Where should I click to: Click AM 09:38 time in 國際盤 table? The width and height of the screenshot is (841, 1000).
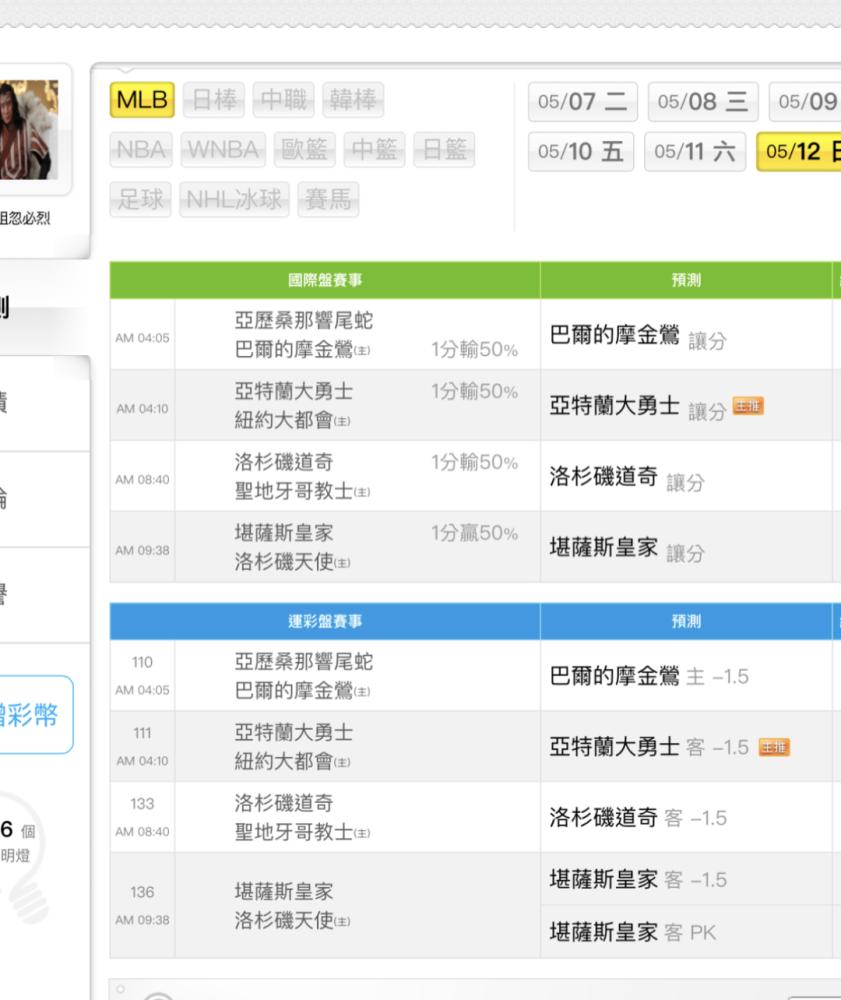(142, 550)
